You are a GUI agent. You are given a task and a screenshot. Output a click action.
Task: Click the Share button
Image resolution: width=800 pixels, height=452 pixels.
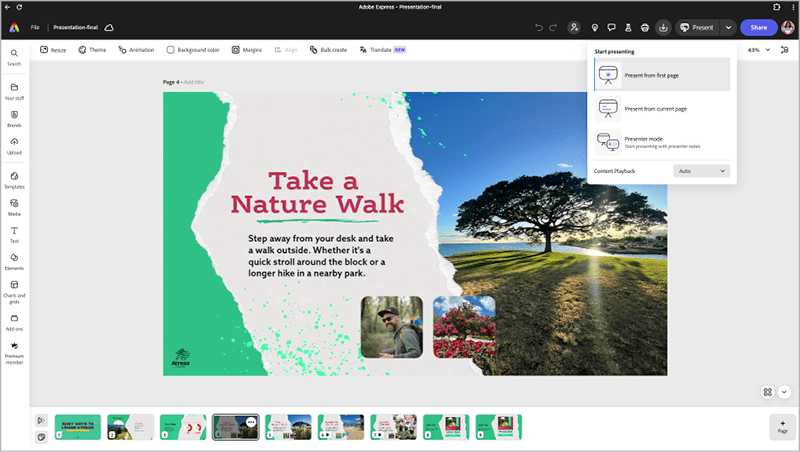(x=759, y=28)
